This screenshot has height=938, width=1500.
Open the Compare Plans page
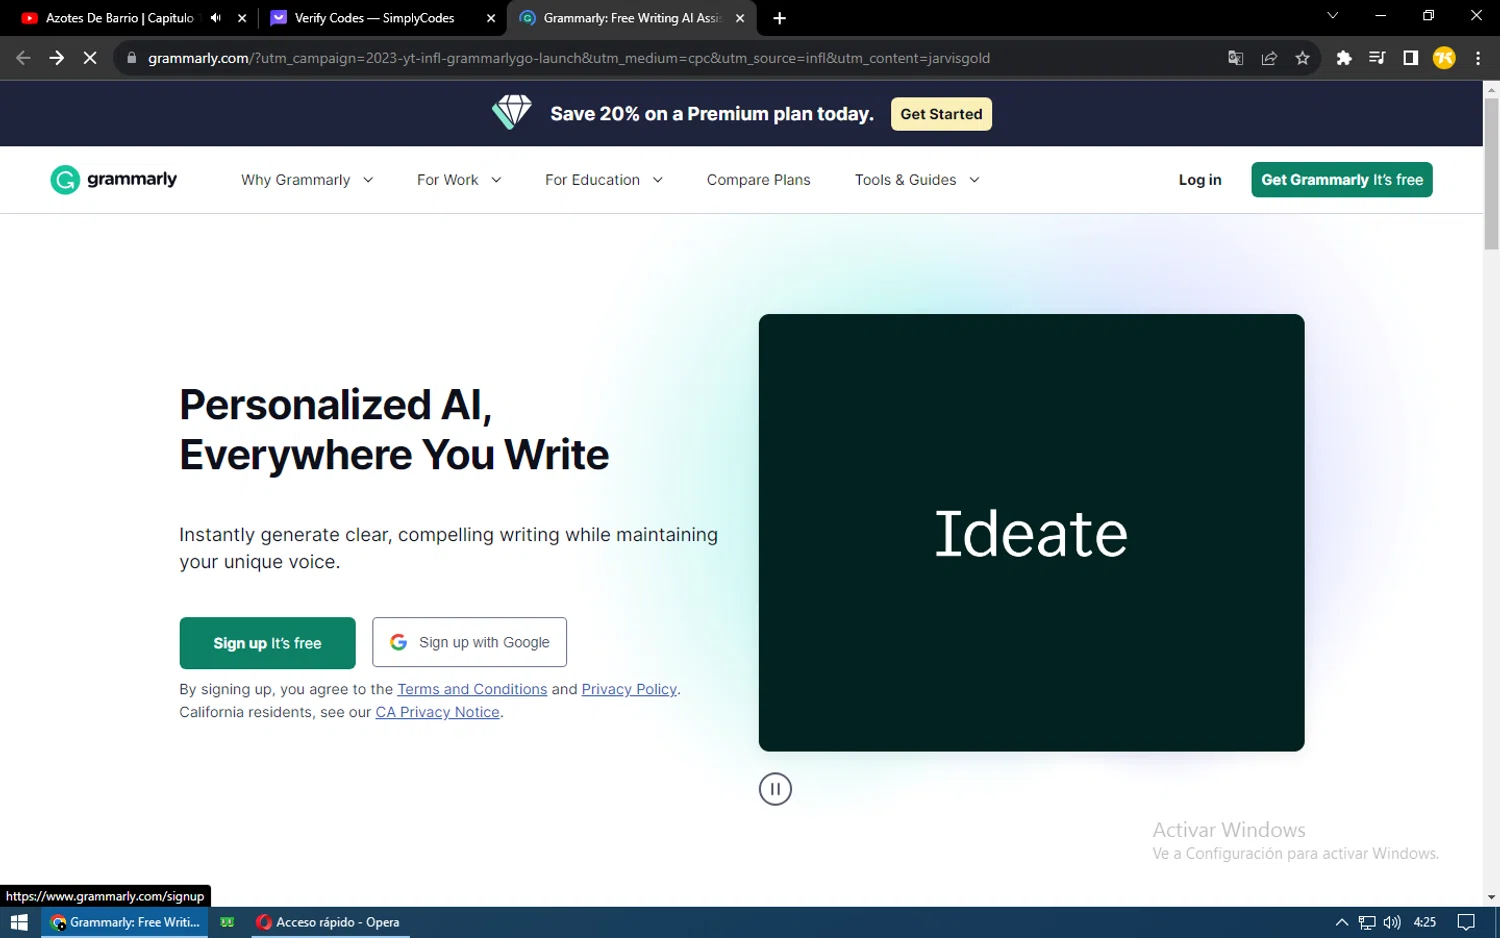[x=758, y=180]
